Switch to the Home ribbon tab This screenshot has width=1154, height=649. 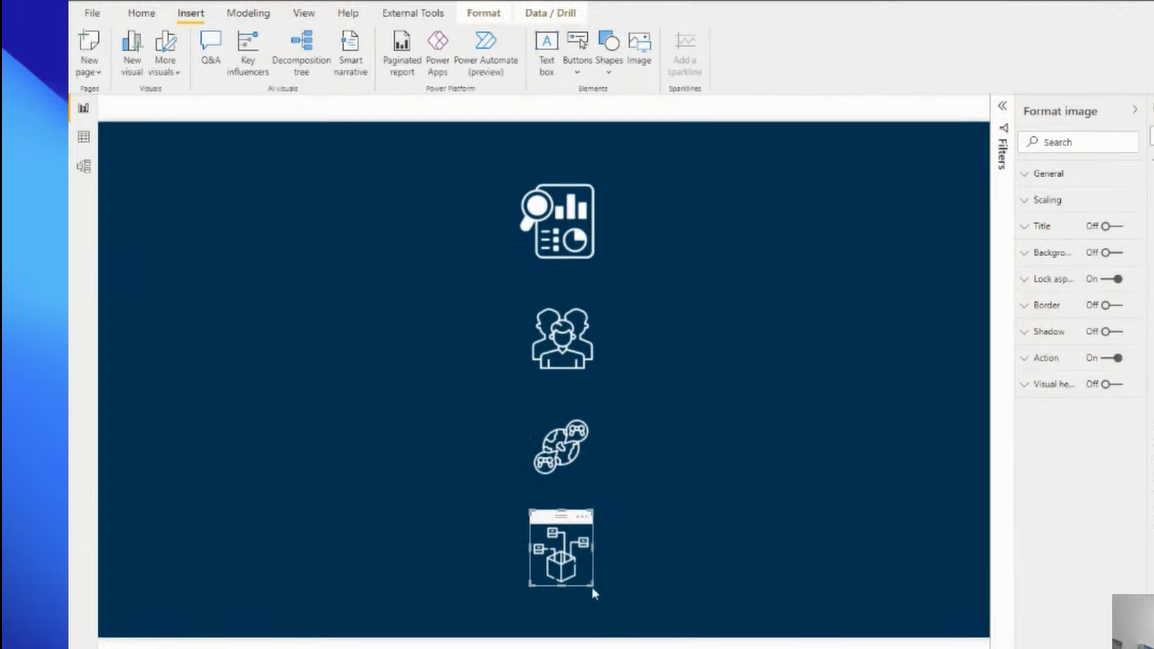(141, 13)
